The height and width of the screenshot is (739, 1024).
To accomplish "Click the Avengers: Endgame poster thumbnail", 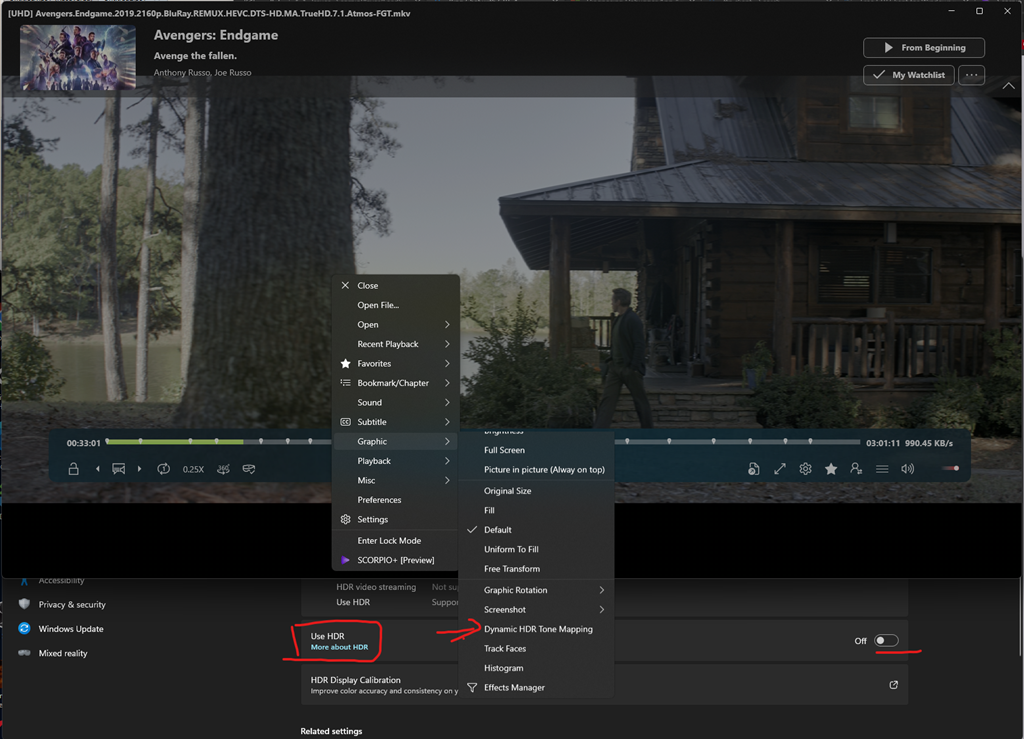I will 78,57.
